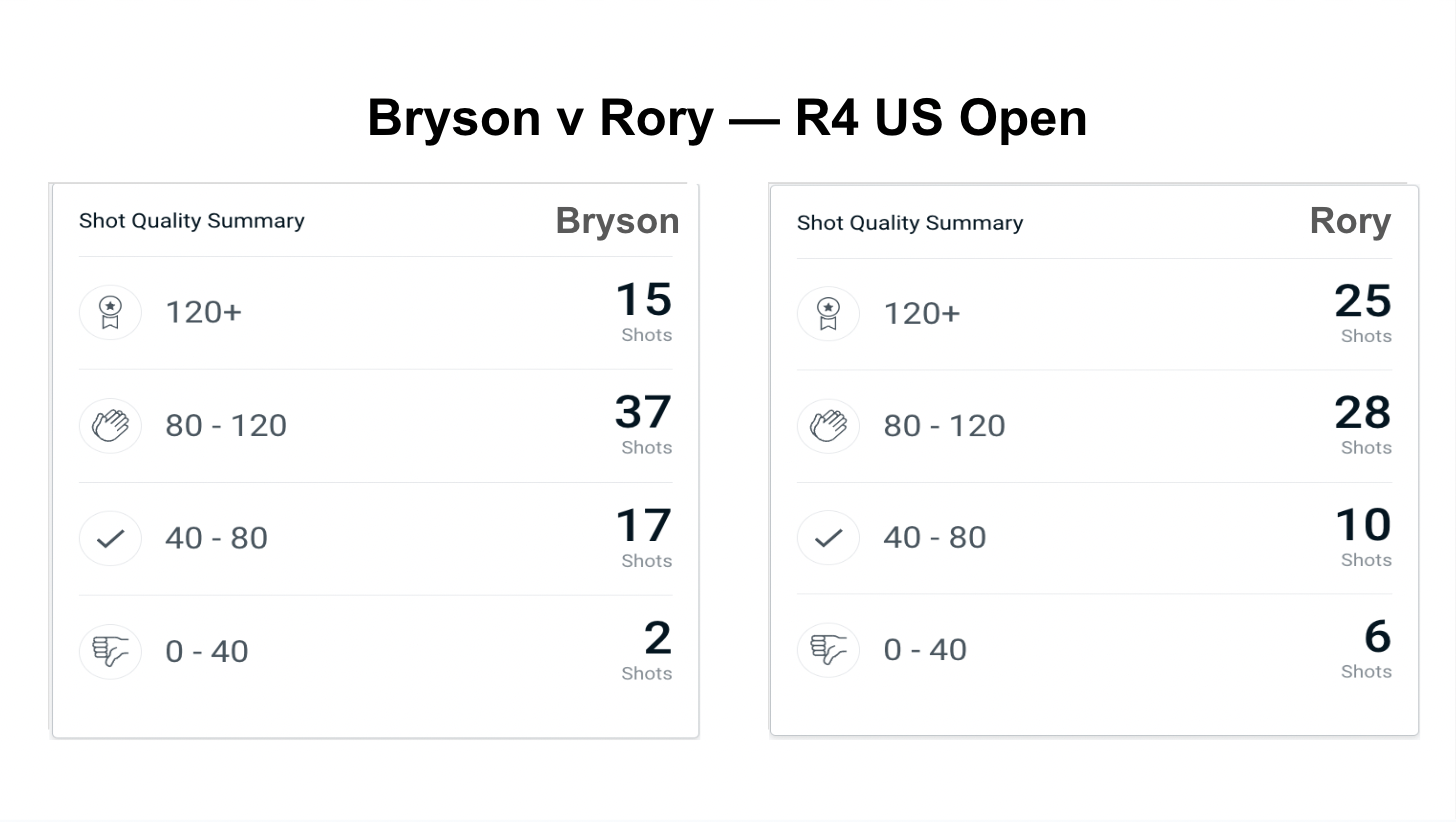Select Bryson's 15 shots count

tap(643, 300)
